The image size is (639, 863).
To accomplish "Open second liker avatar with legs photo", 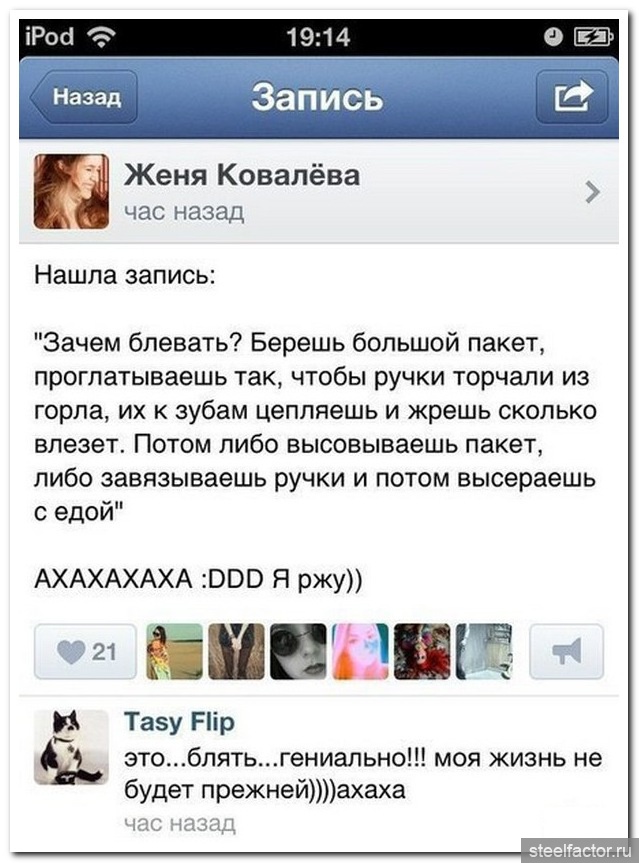I will pyautogui.click(x=236, y=652).
